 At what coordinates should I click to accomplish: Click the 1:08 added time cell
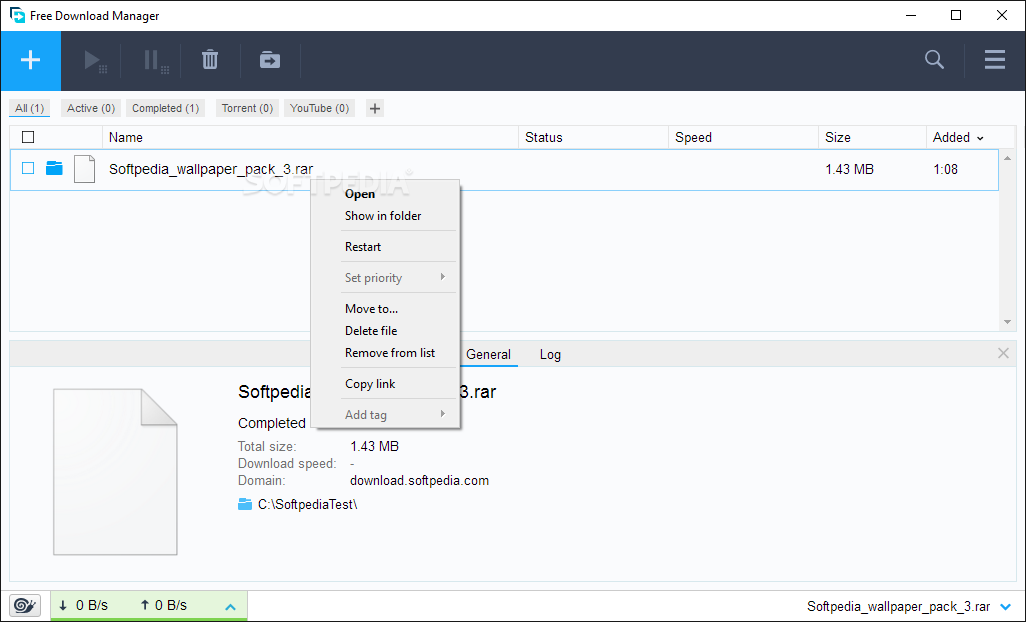coord(946,169)
